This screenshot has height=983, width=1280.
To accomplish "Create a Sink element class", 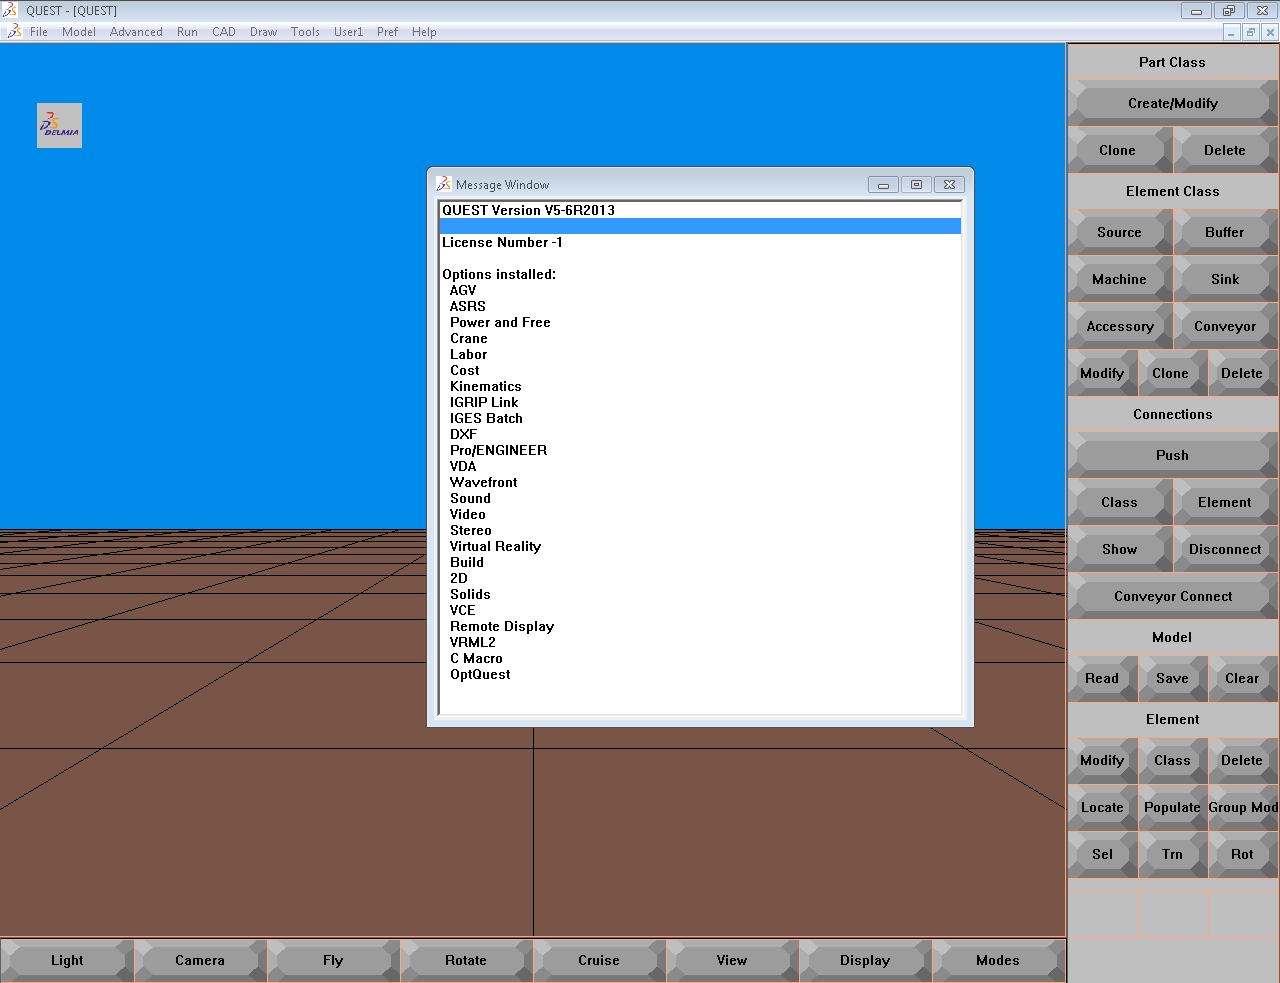I will [x=1225, y=279].
